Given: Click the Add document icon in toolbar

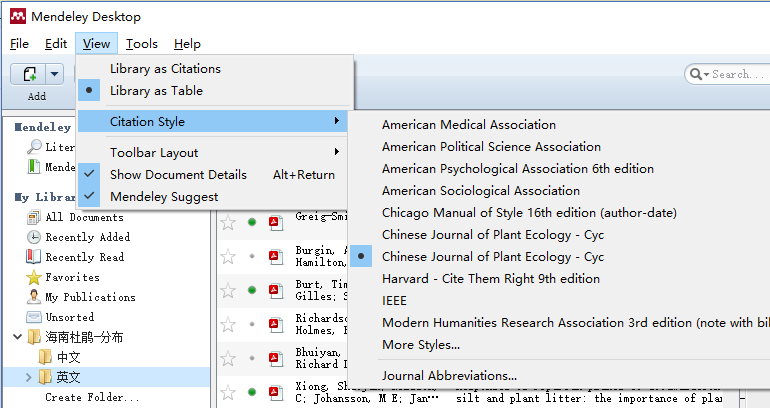Looking at the screenshot, I should (29, 74).
